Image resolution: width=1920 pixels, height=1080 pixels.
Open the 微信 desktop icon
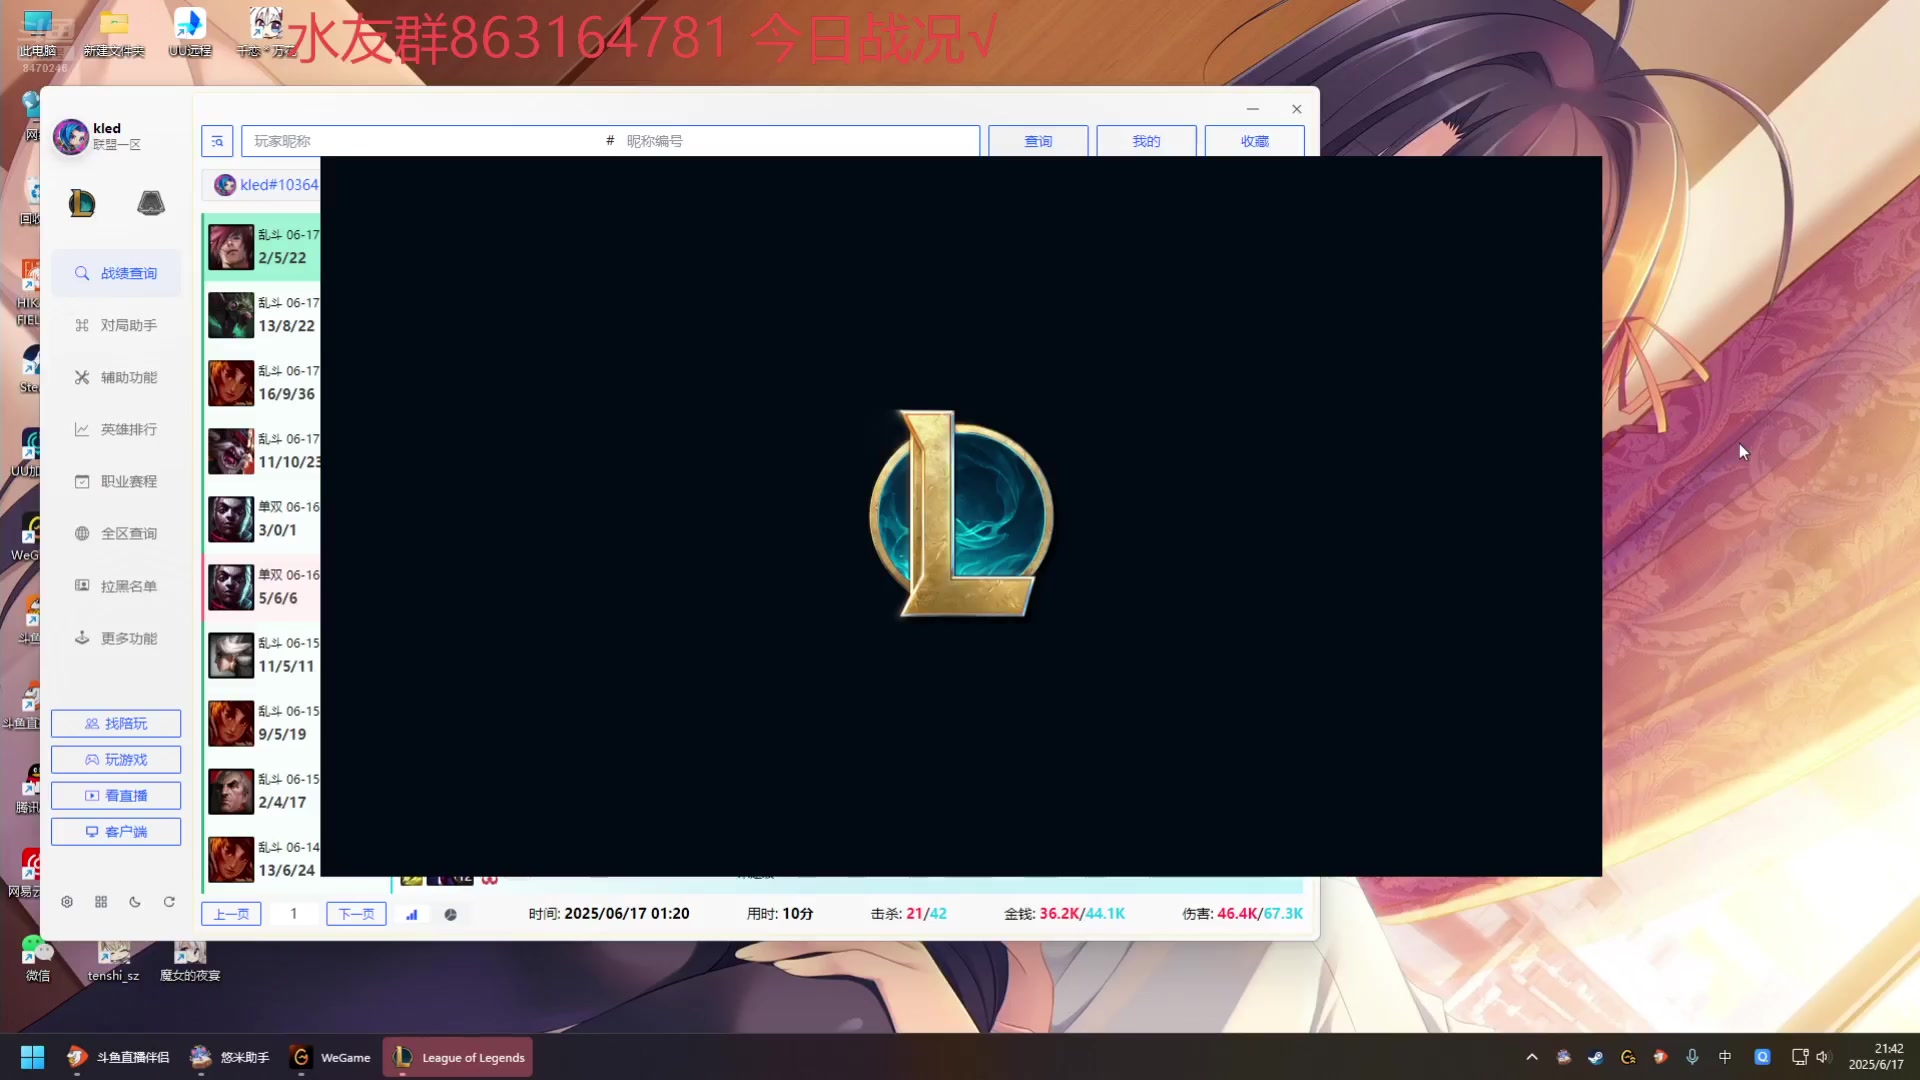38,958
